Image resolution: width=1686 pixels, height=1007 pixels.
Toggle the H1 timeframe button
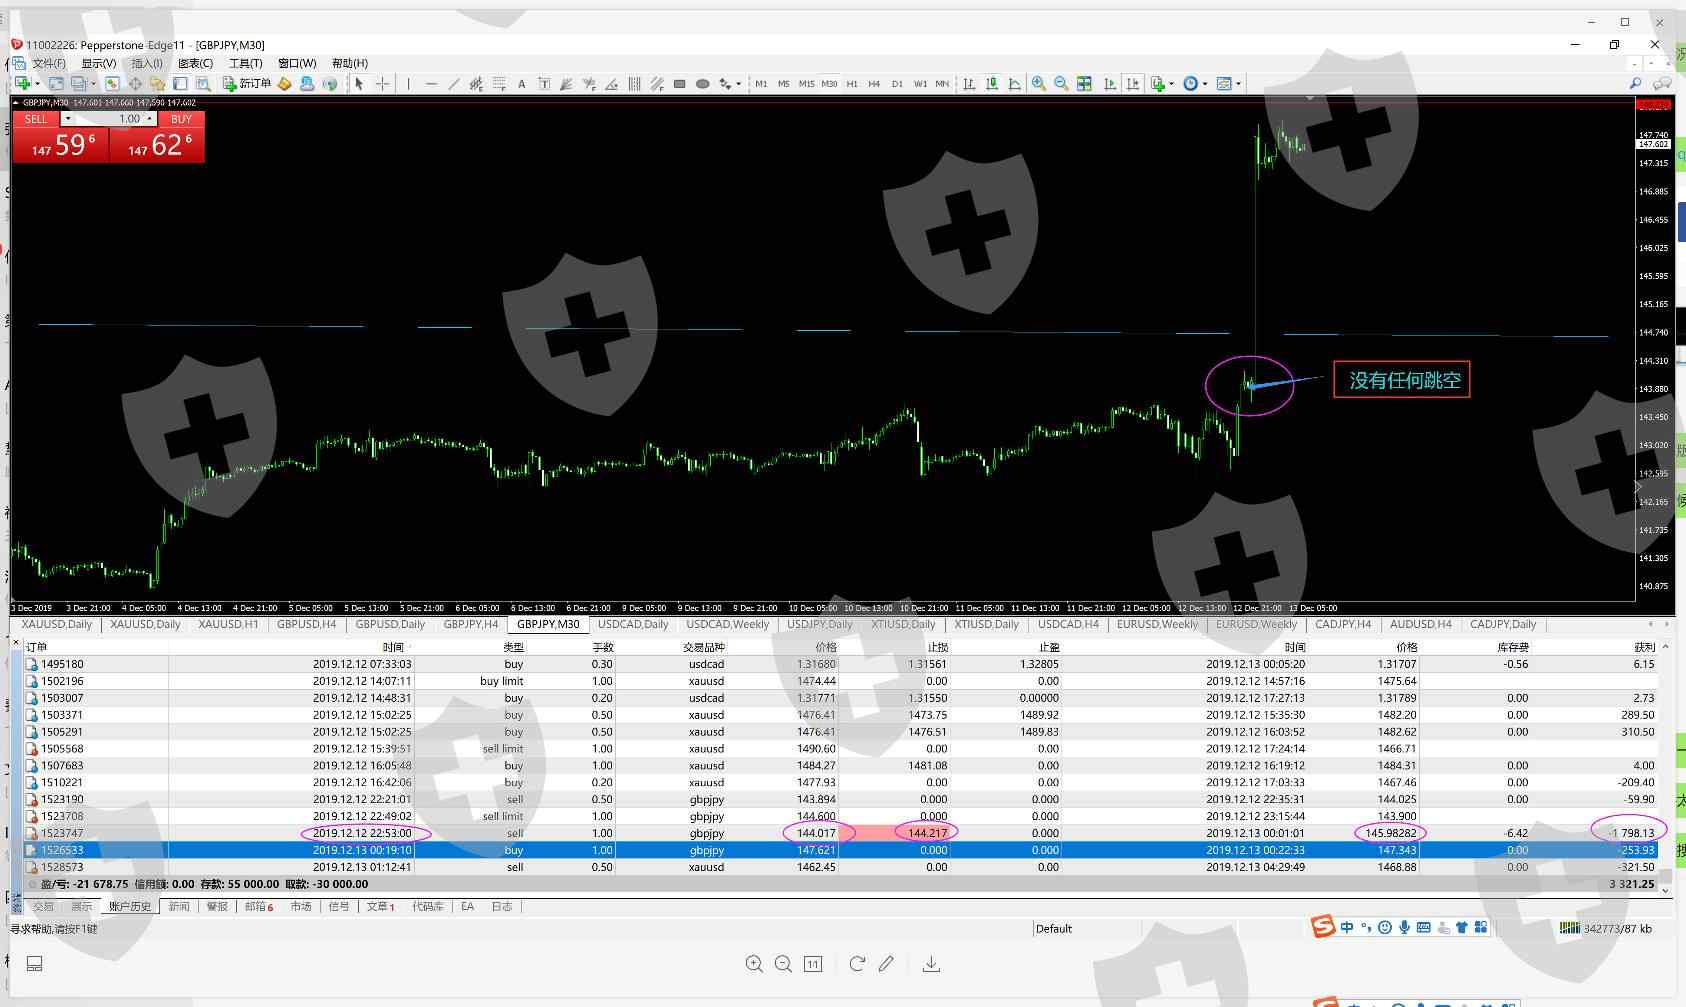coord(852,84)
